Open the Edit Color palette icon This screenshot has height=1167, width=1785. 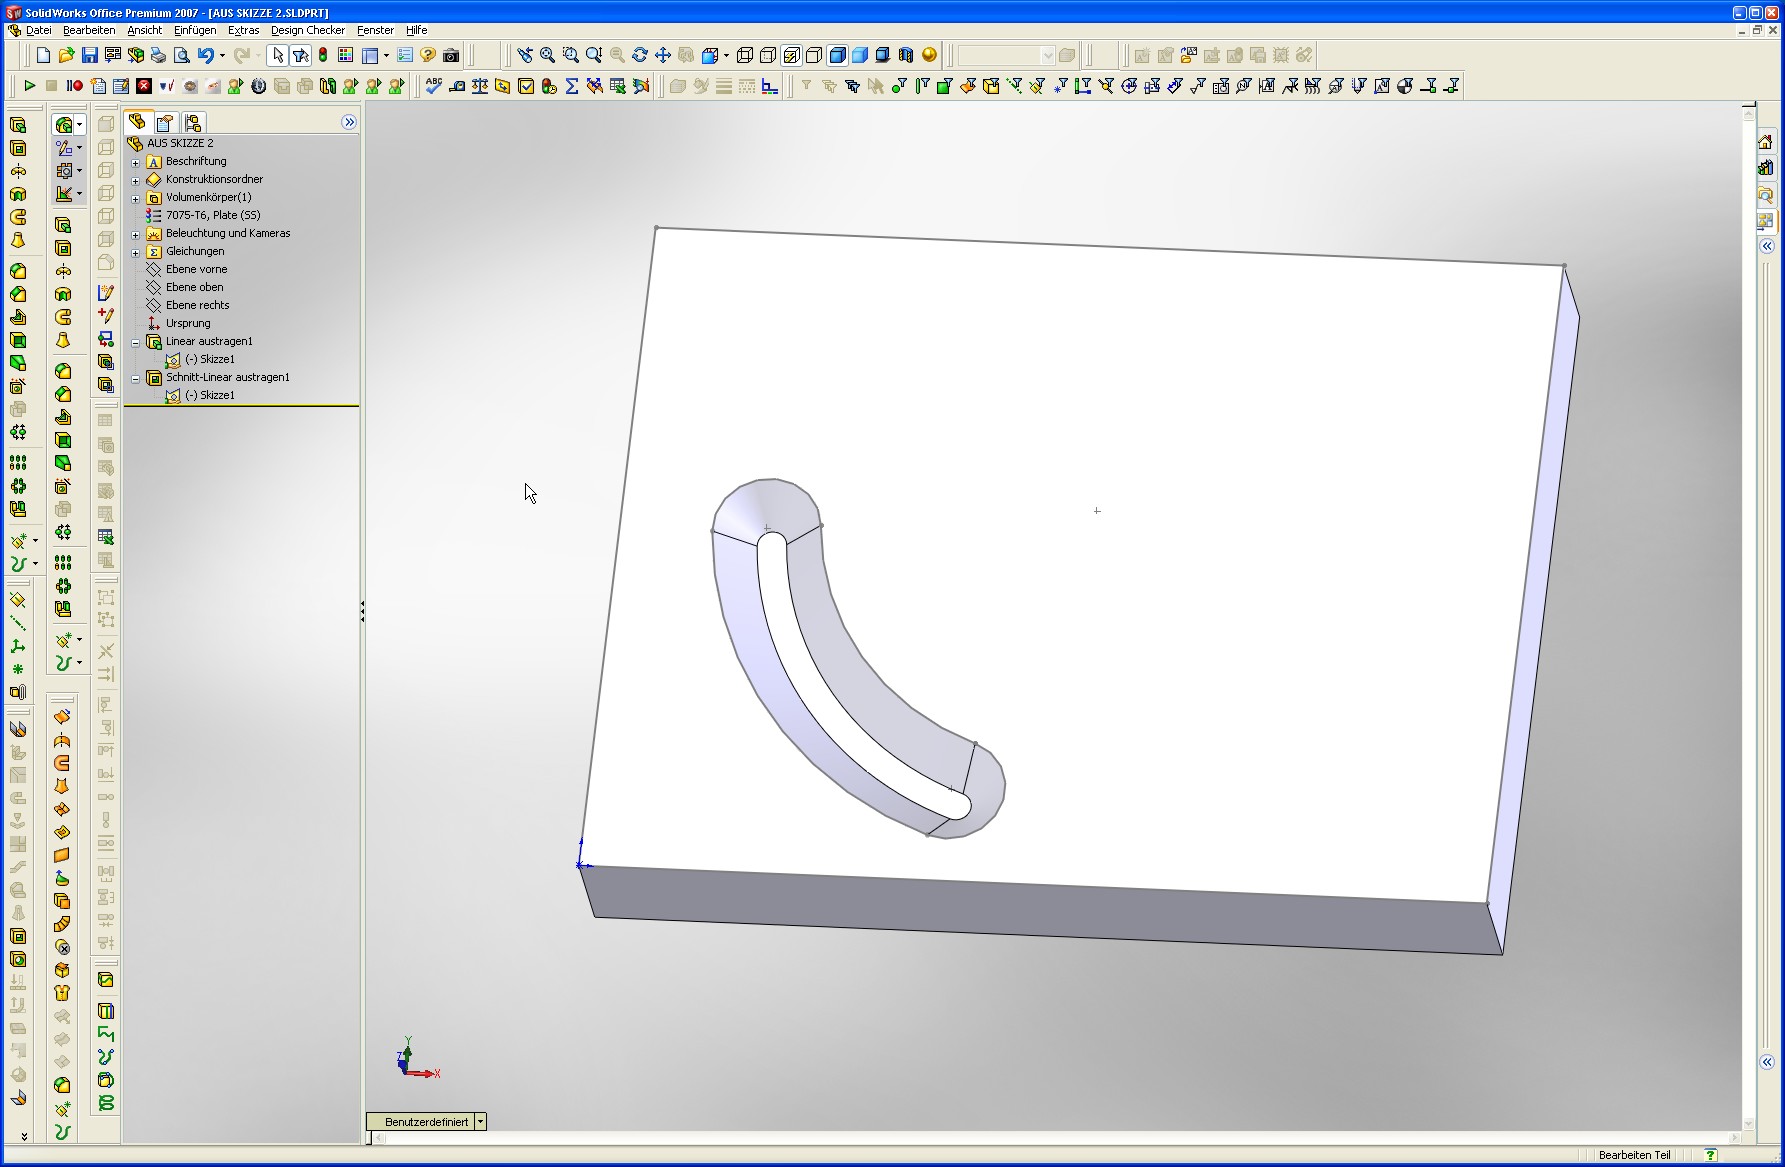pyautogui.click(x=345, y=55)
